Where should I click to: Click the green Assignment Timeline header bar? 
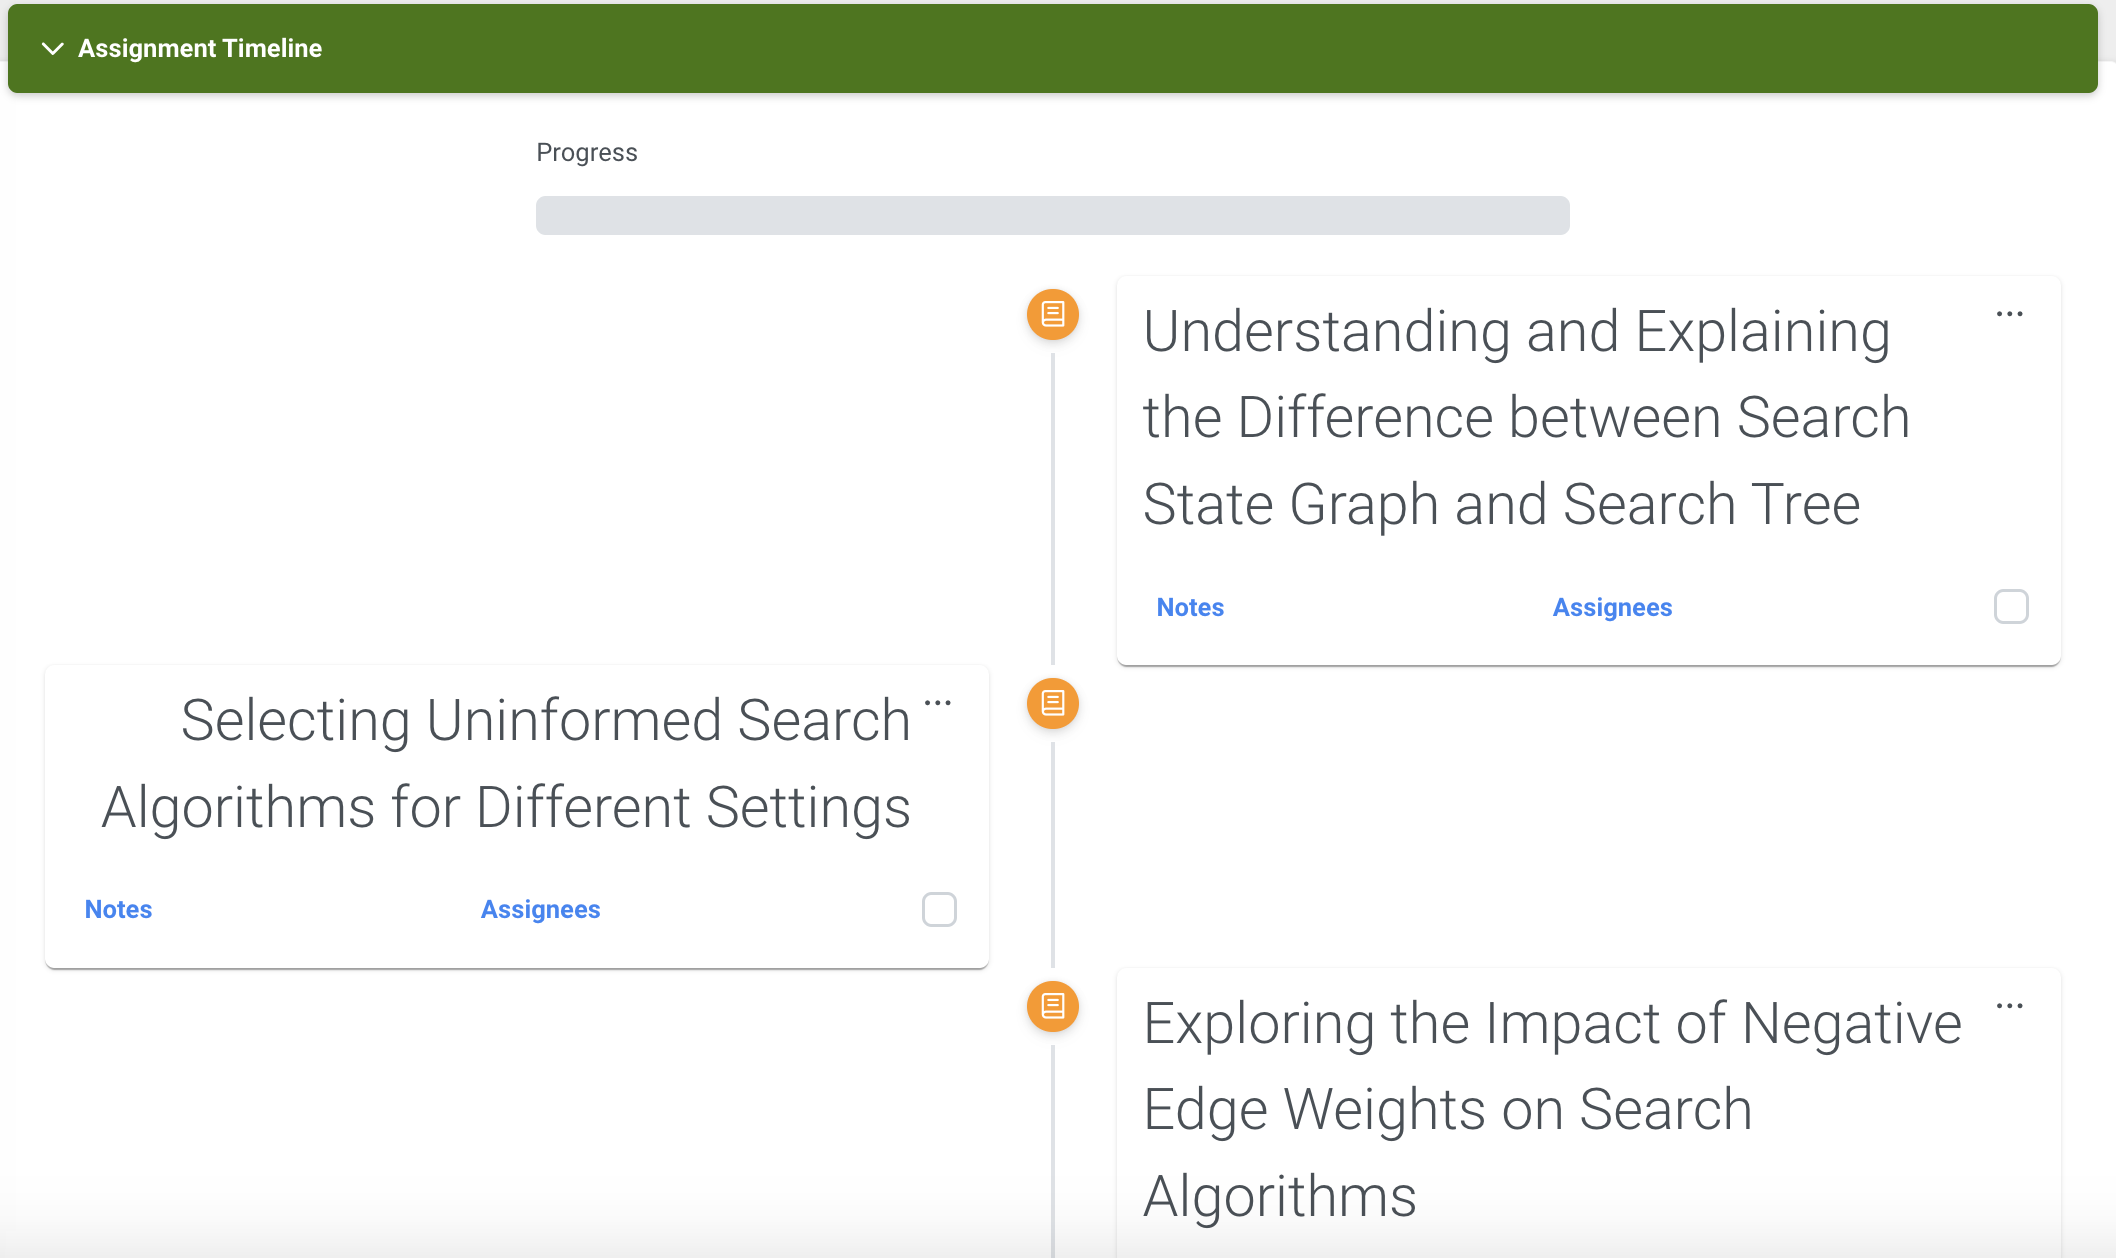(1053, 49)
